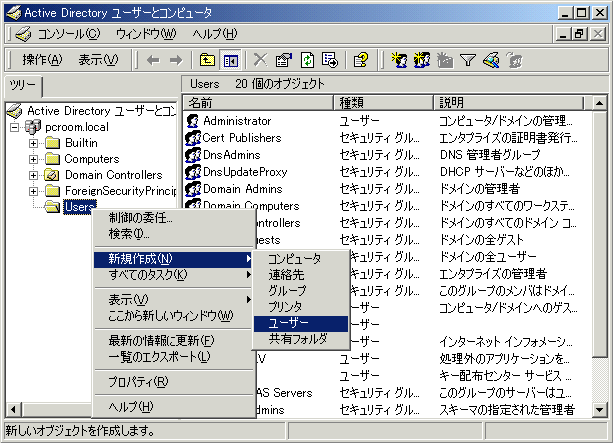Open the コンソール(C) menu
This screenshot has width=613, height=443.
[x=68, y=34]
